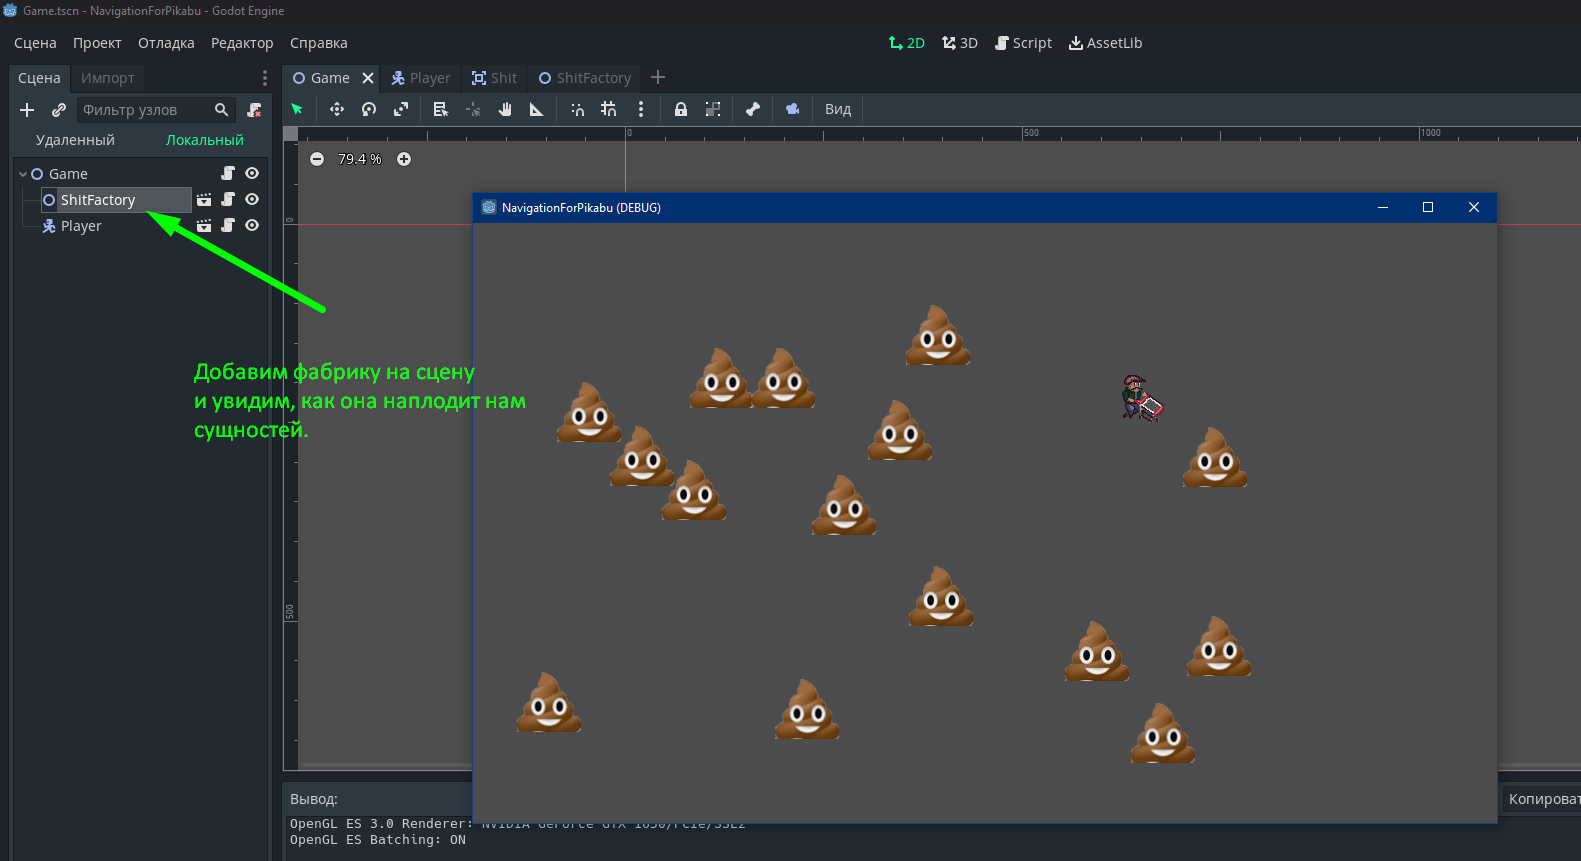Collapse the Game root node
Viewport: 1581px width, 861px height.
23,174
